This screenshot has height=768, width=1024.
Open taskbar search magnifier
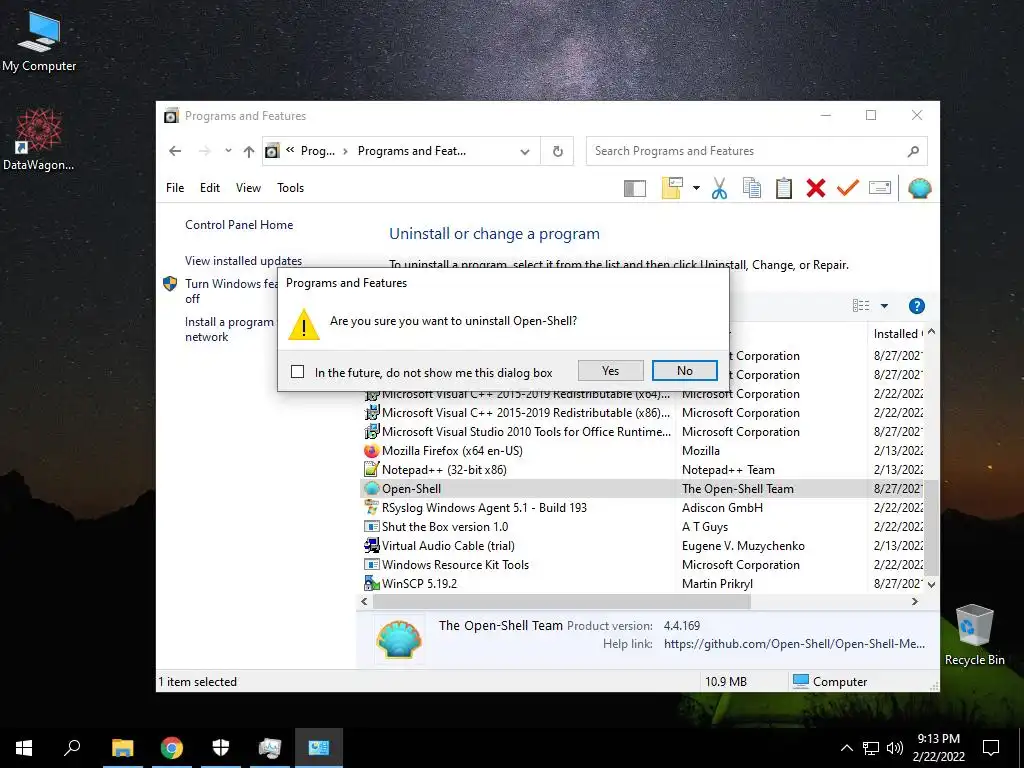pyautogui.click(x=72, y=747)
